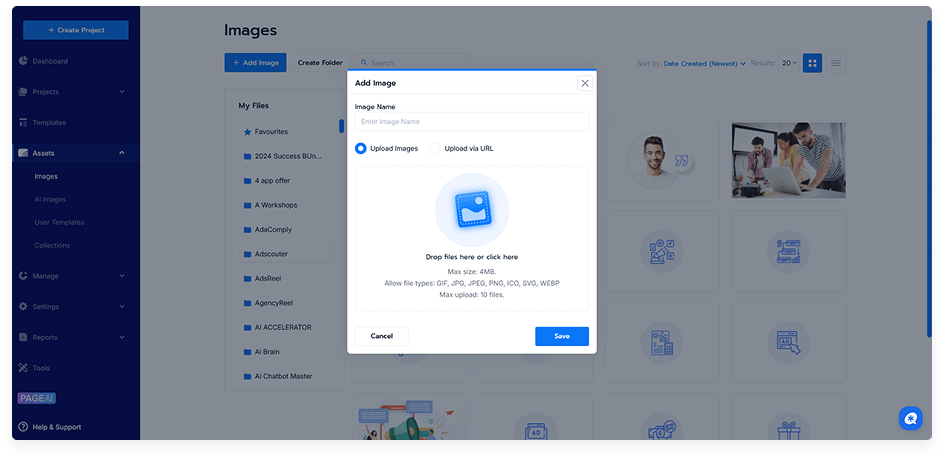The width and height of the screenshot is (944, 458).
Task: Go to Collections under Assets
Action: pyautogui.click(x=52, y=245)
